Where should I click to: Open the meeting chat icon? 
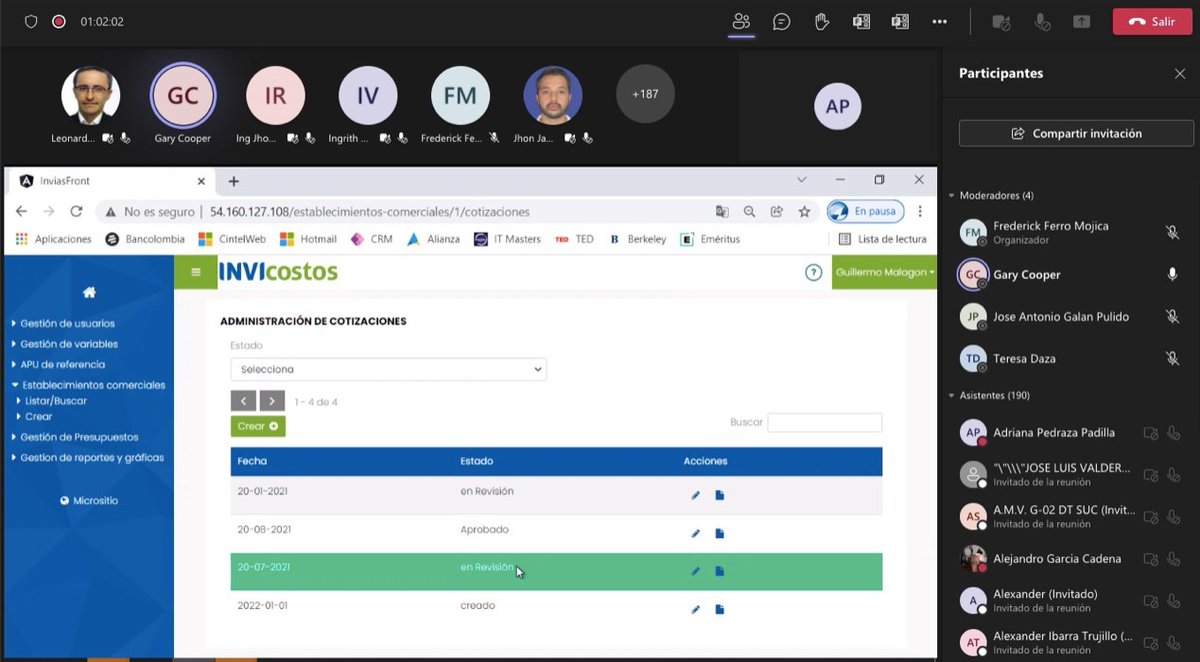click(782, 21)
